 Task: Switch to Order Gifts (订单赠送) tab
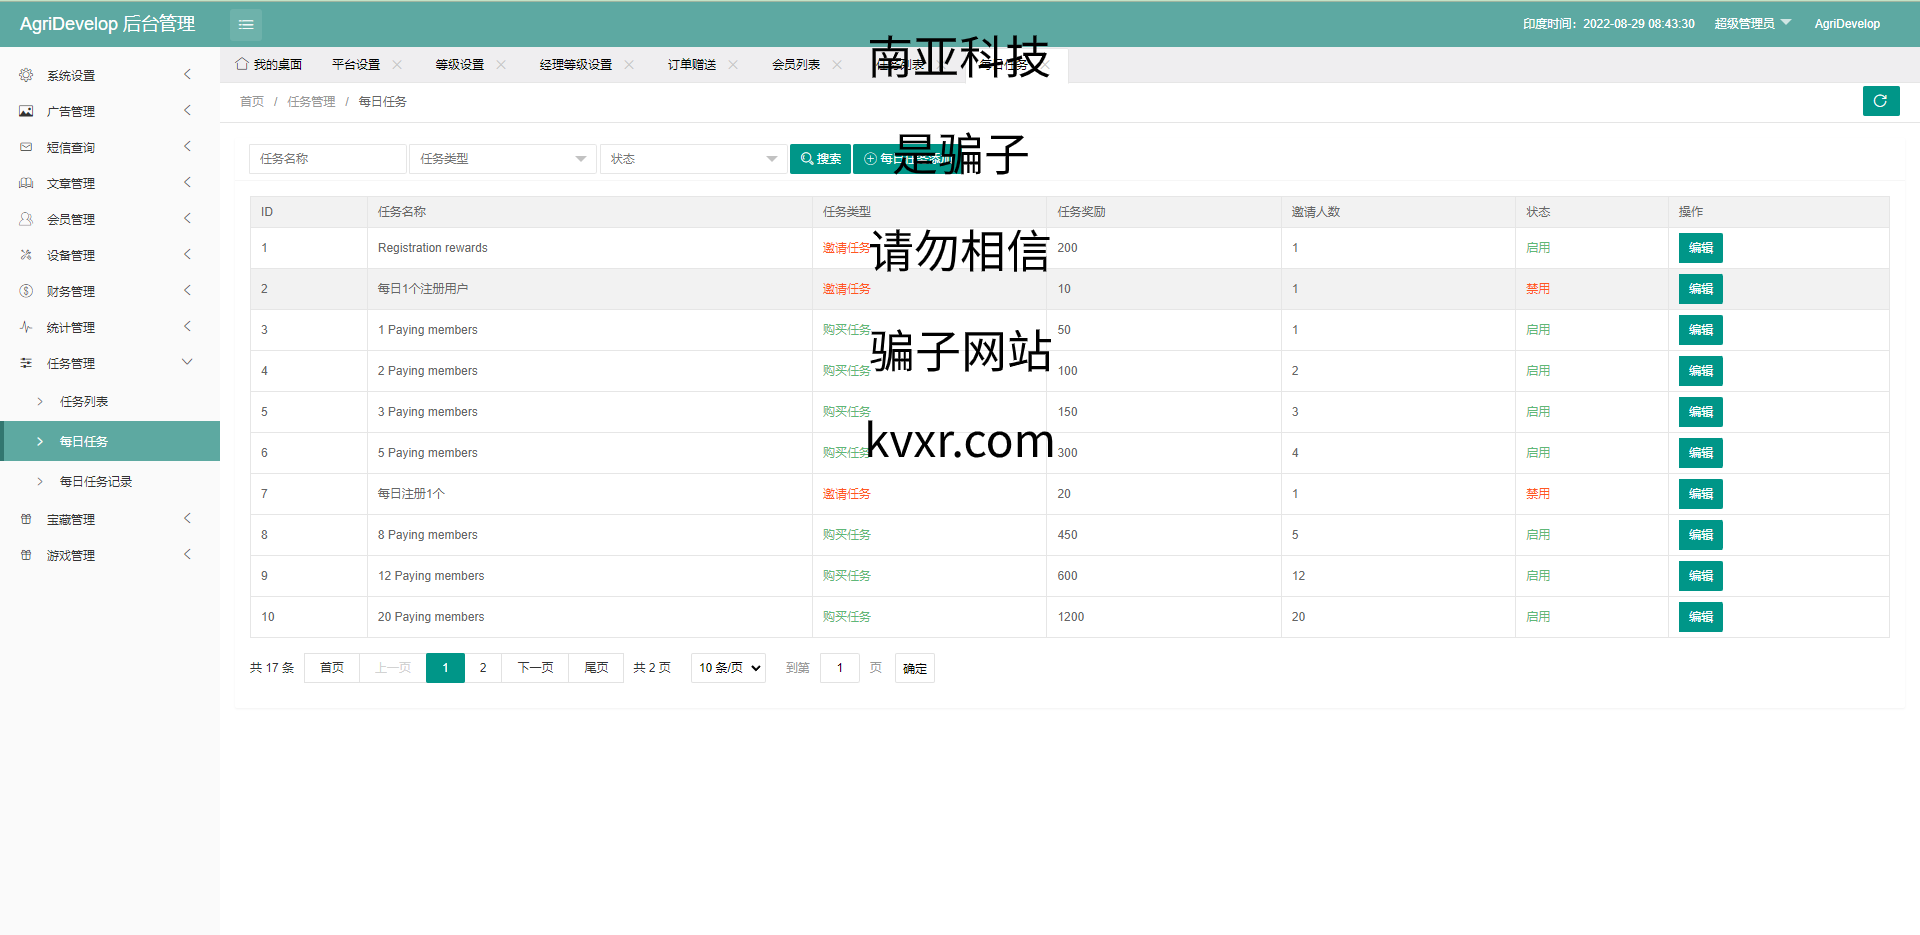[x=692, y=64]
